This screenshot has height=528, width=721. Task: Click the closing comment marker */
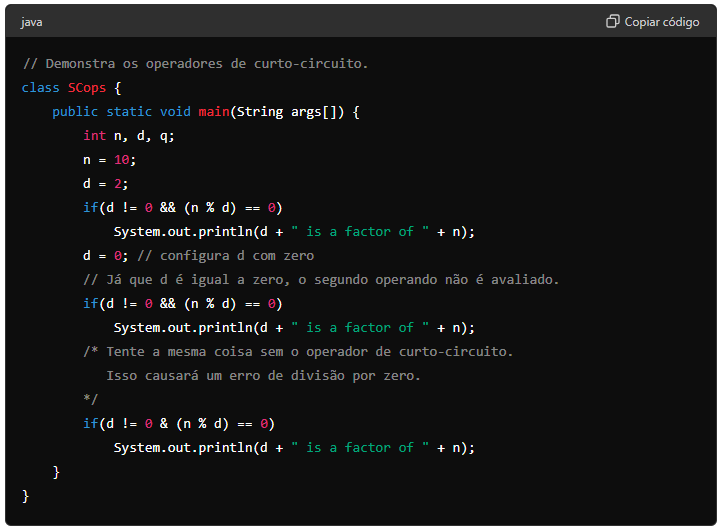coord(91,399)
